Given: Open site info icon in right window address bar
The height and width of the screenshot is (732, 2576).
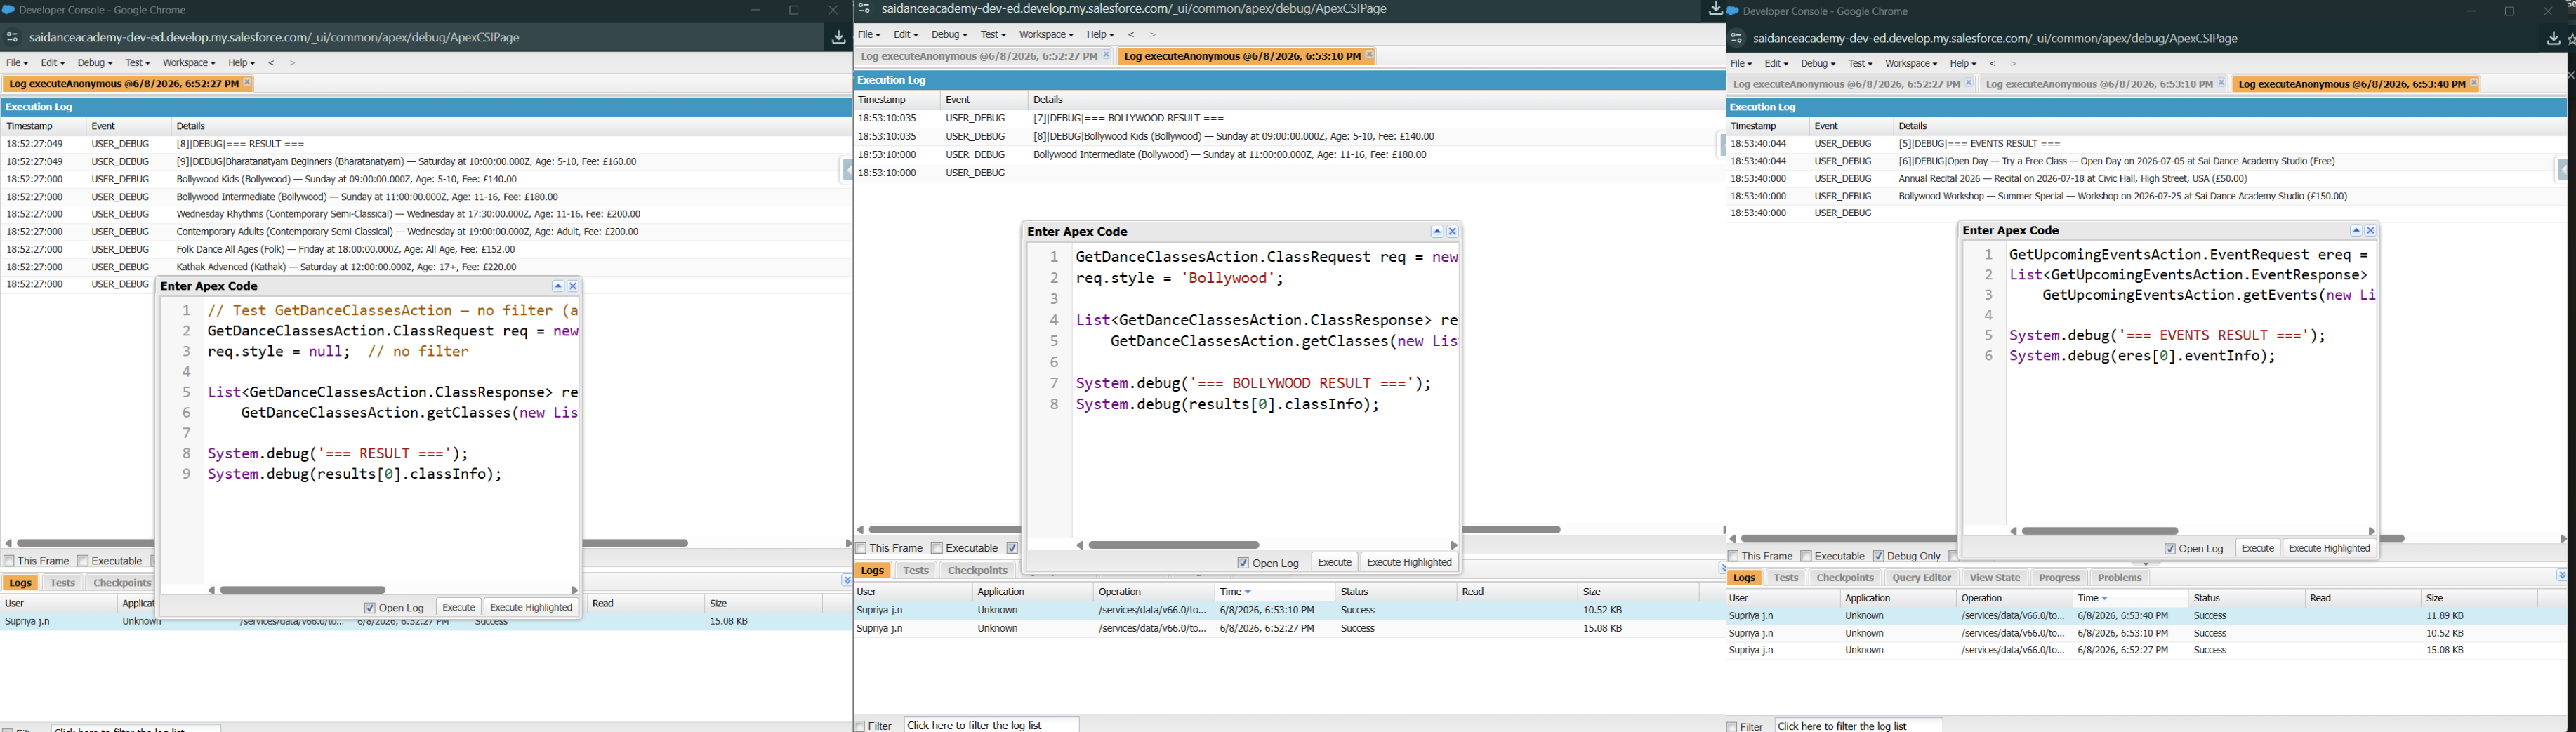Looking at the screenshot, I should click(1737, 39).
